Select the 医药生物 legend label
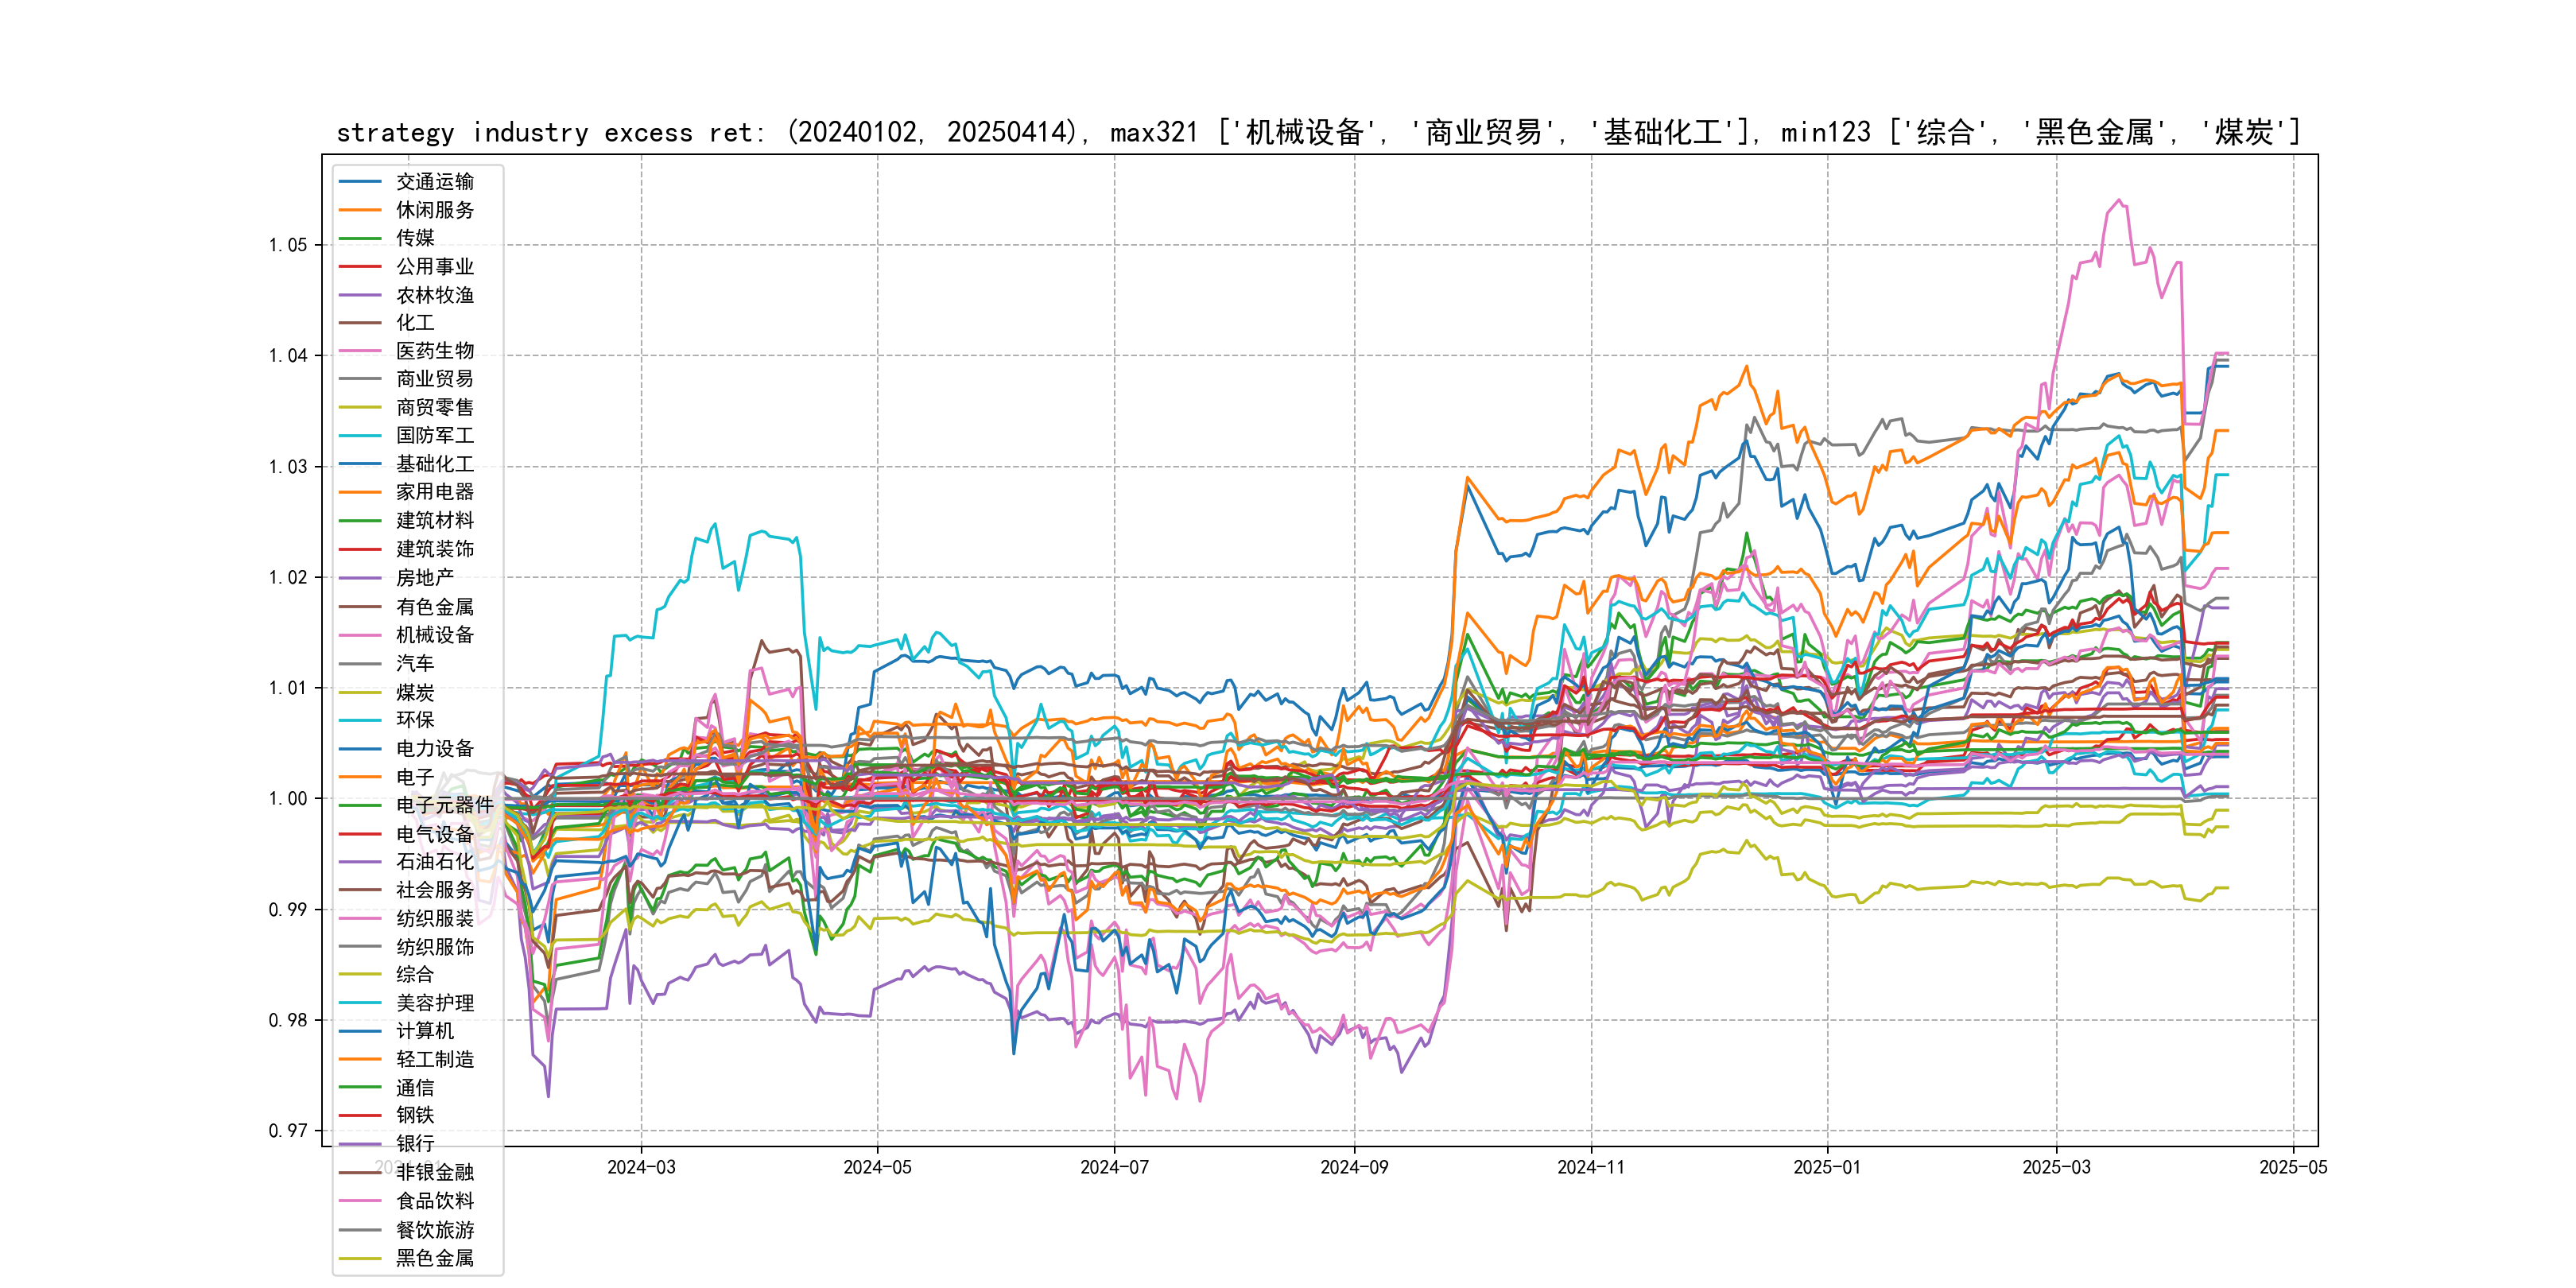The height and width of the screenshot is (1288, 2576). (434, 351)
